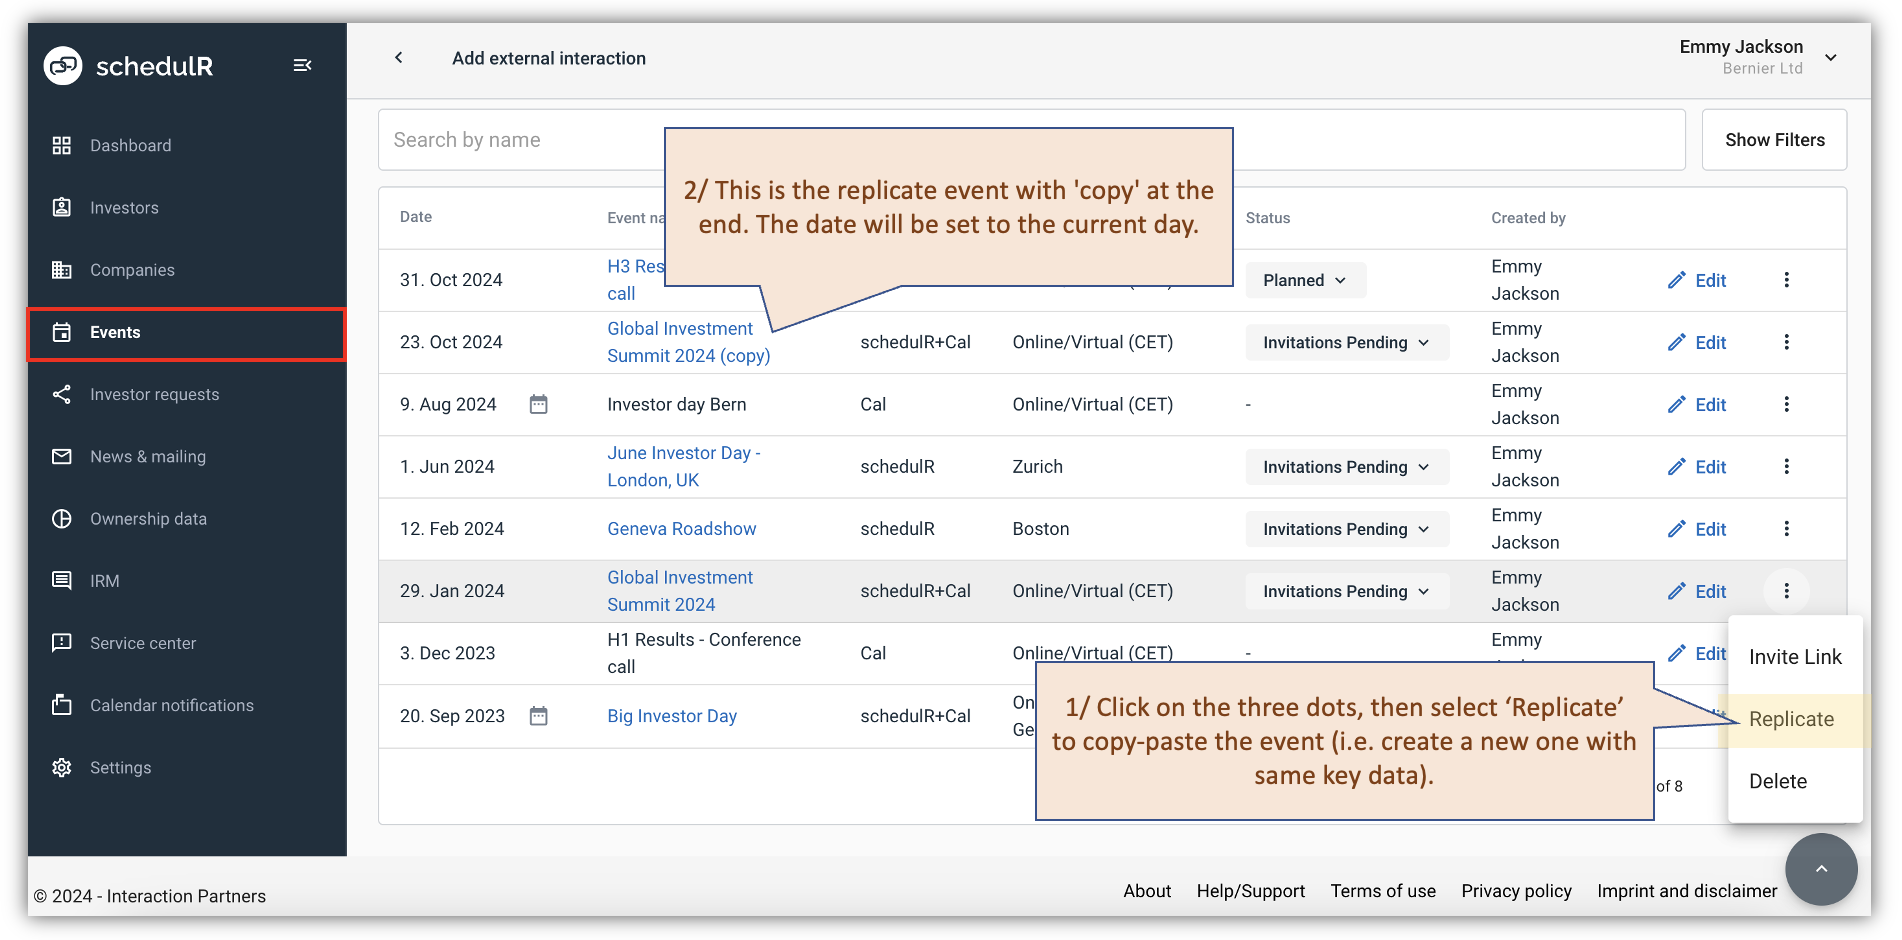Select the Ownership data pie chart icon
This screenshot has width=1902, height=940.
click(62, 518)
